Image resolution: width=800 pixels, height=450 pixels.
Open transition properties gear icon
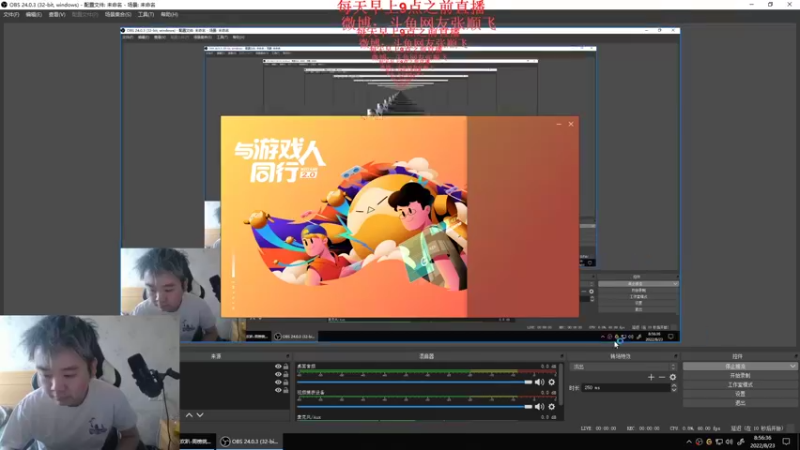tap(673, 377)
